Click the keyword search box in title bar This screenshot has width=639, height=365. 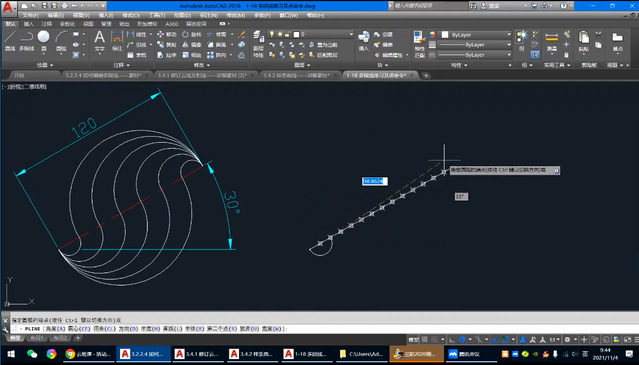[430, 6]
